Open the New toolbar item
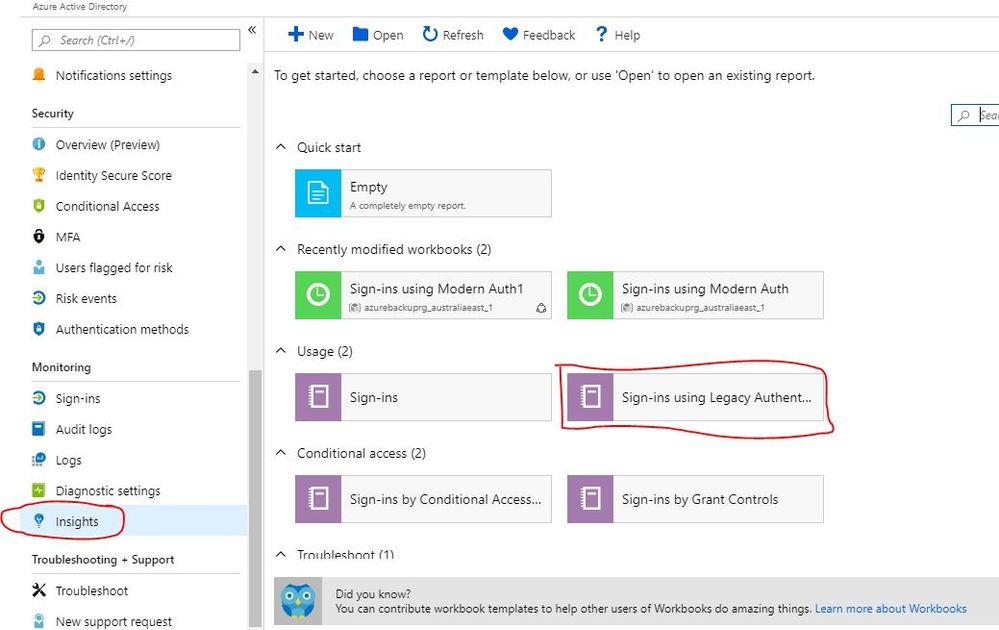This screenshot has height=630, width=999. [x=311, y=34]
